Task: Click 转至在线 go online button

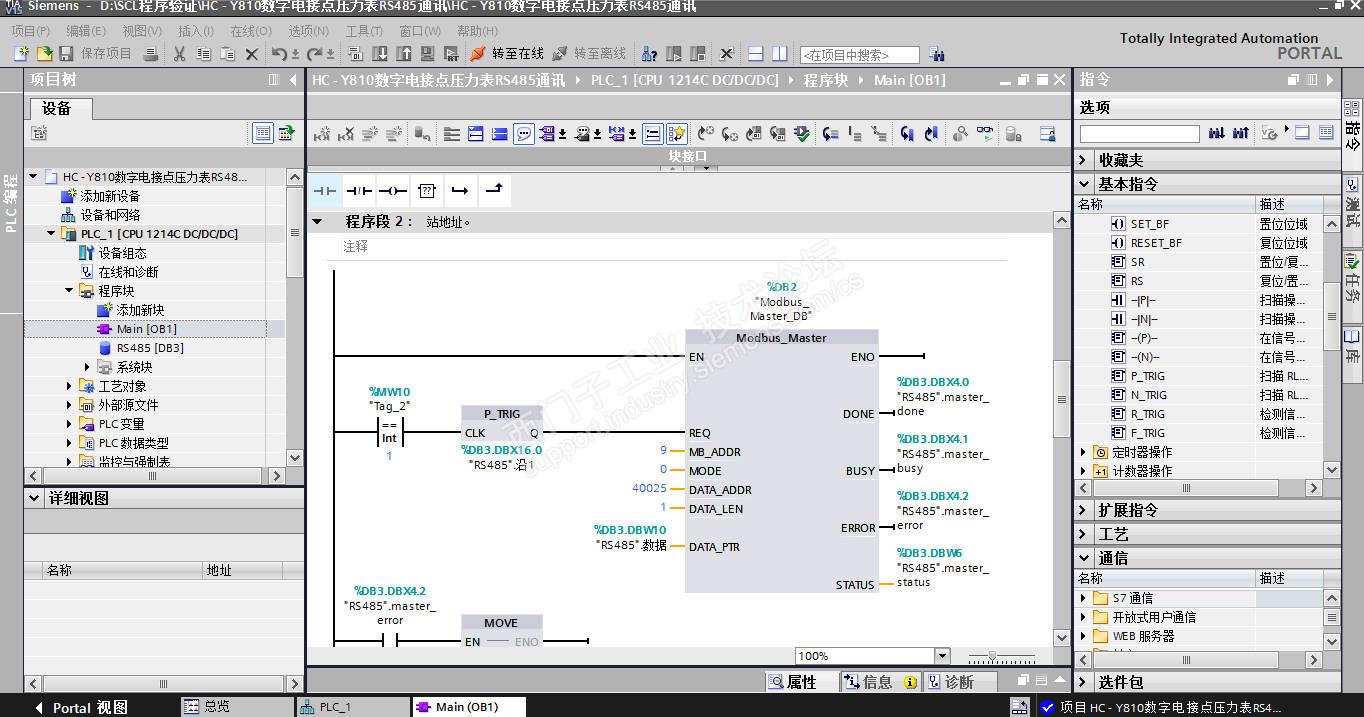Action: [507, 54]
